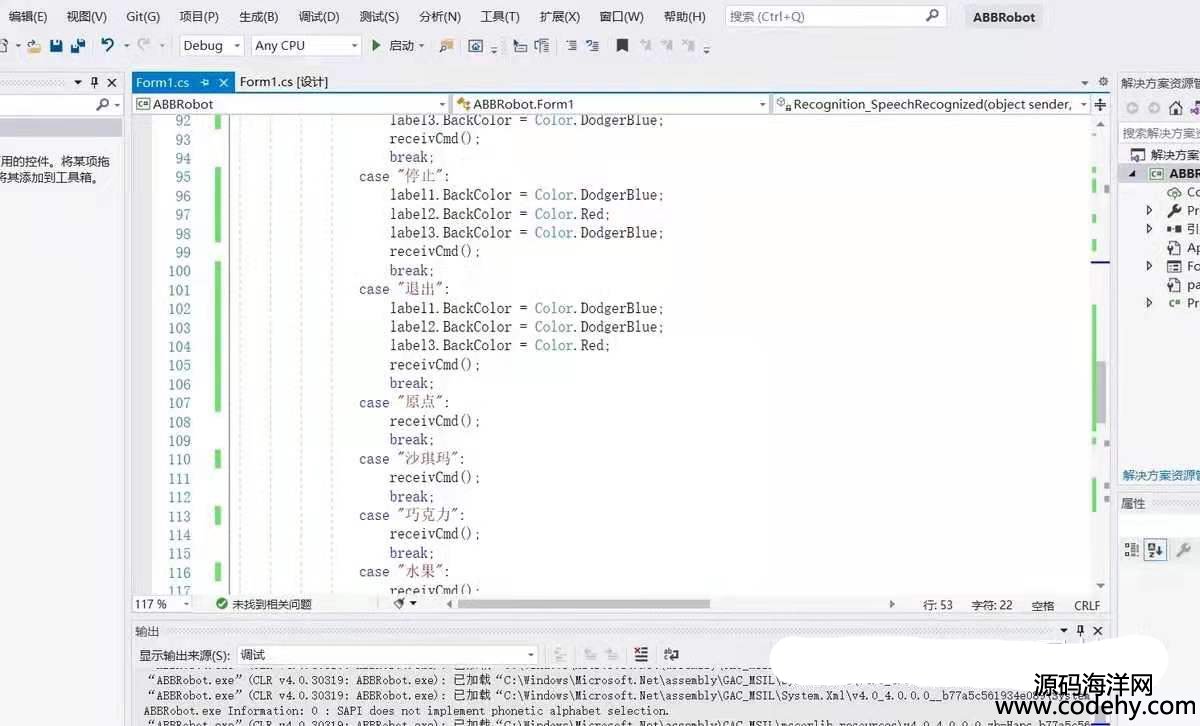
Task: Click the Solution Explorer search field
Action: (x=1160, y=133)
